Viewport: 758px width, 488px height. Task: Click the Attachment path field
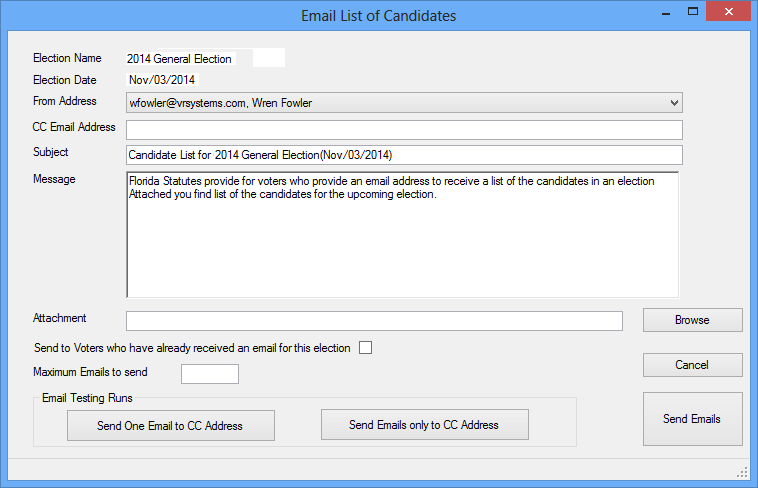pyautogui.click(x=374, y=321)
